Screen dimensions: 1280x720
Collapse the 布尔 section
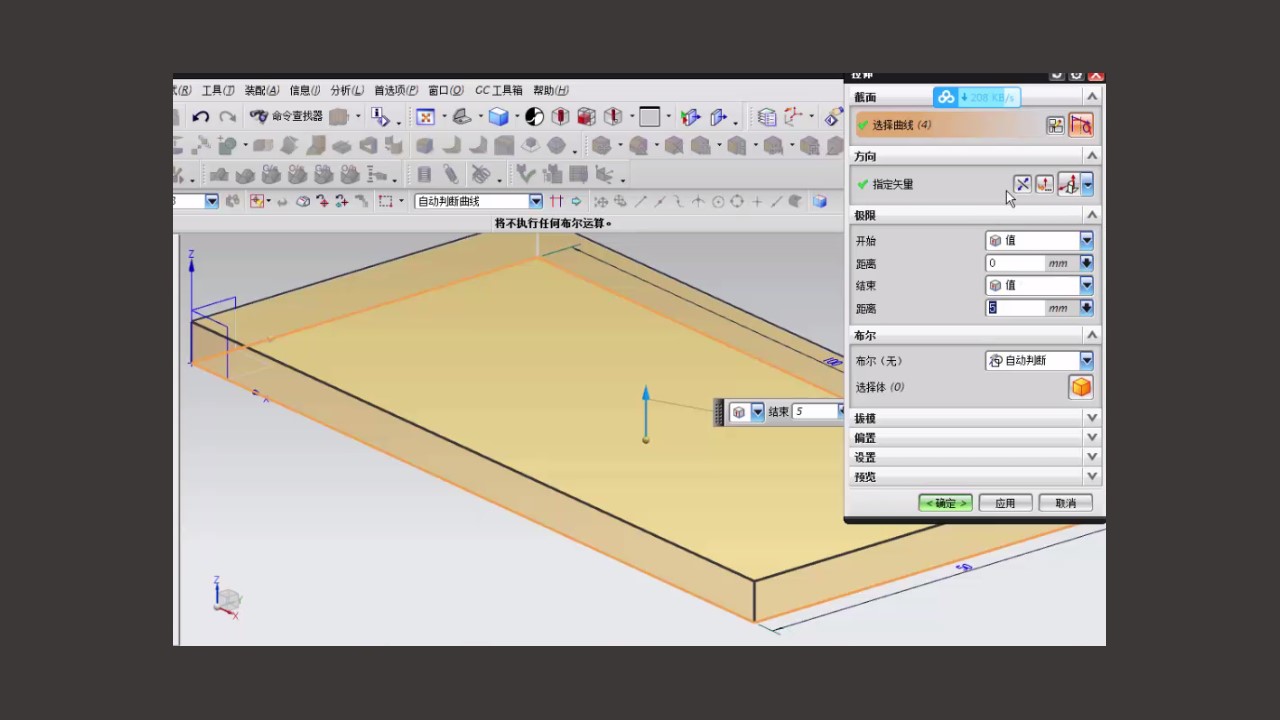pyautogui.click(x=1092, y=335)
